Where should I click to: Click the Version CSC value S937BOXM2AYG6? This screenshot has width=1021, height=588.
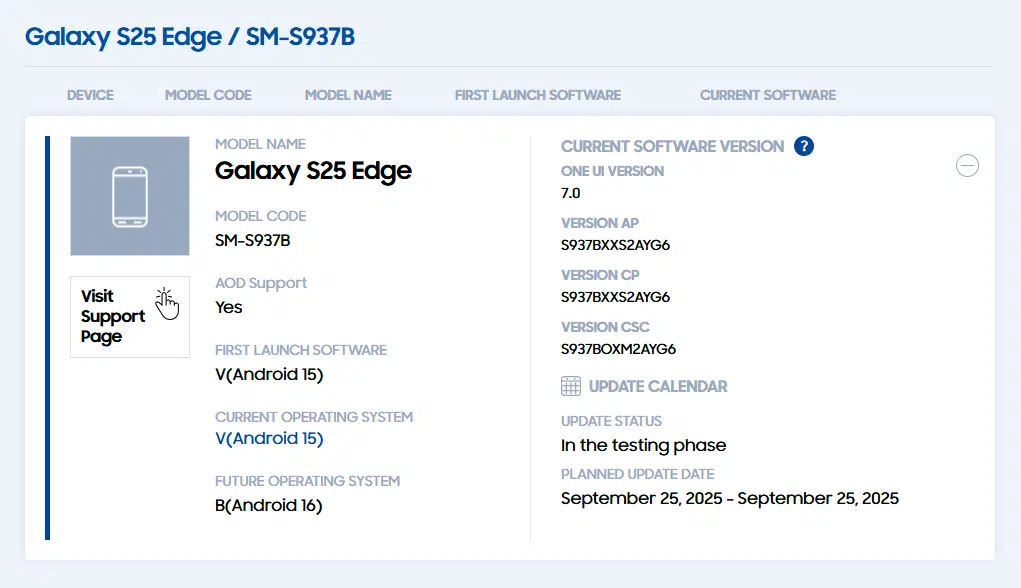[618, 349]
